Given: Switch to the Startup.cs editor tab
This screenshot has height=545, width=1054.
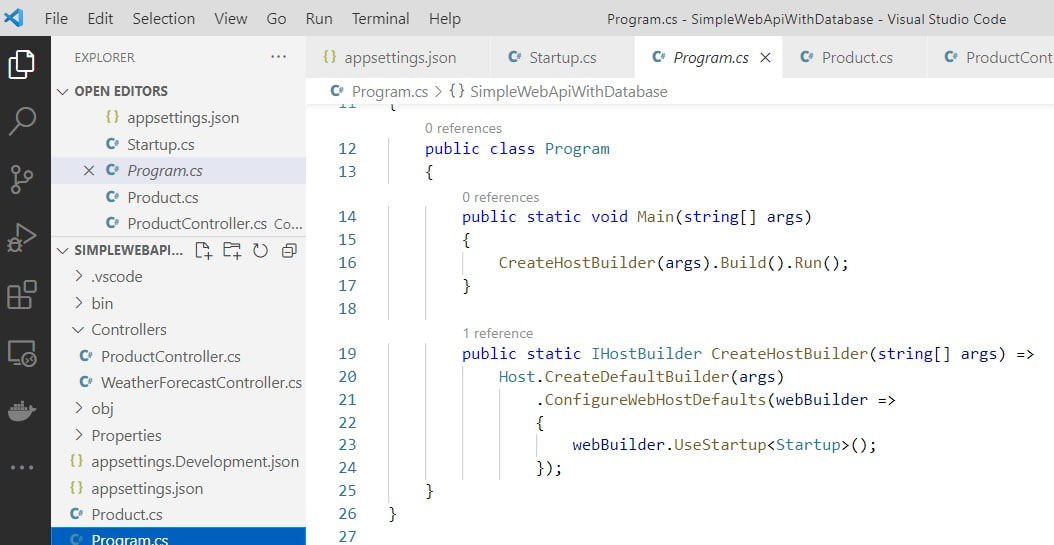Looking at the screenshot, I should 562,58.
